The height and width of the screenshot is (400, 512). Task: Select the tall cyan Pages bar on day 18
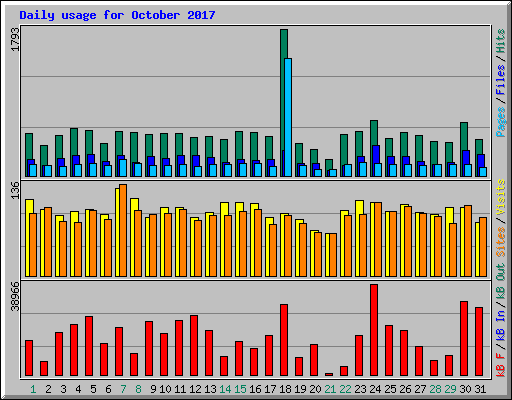pyautogui.click(x=288, y=117)
